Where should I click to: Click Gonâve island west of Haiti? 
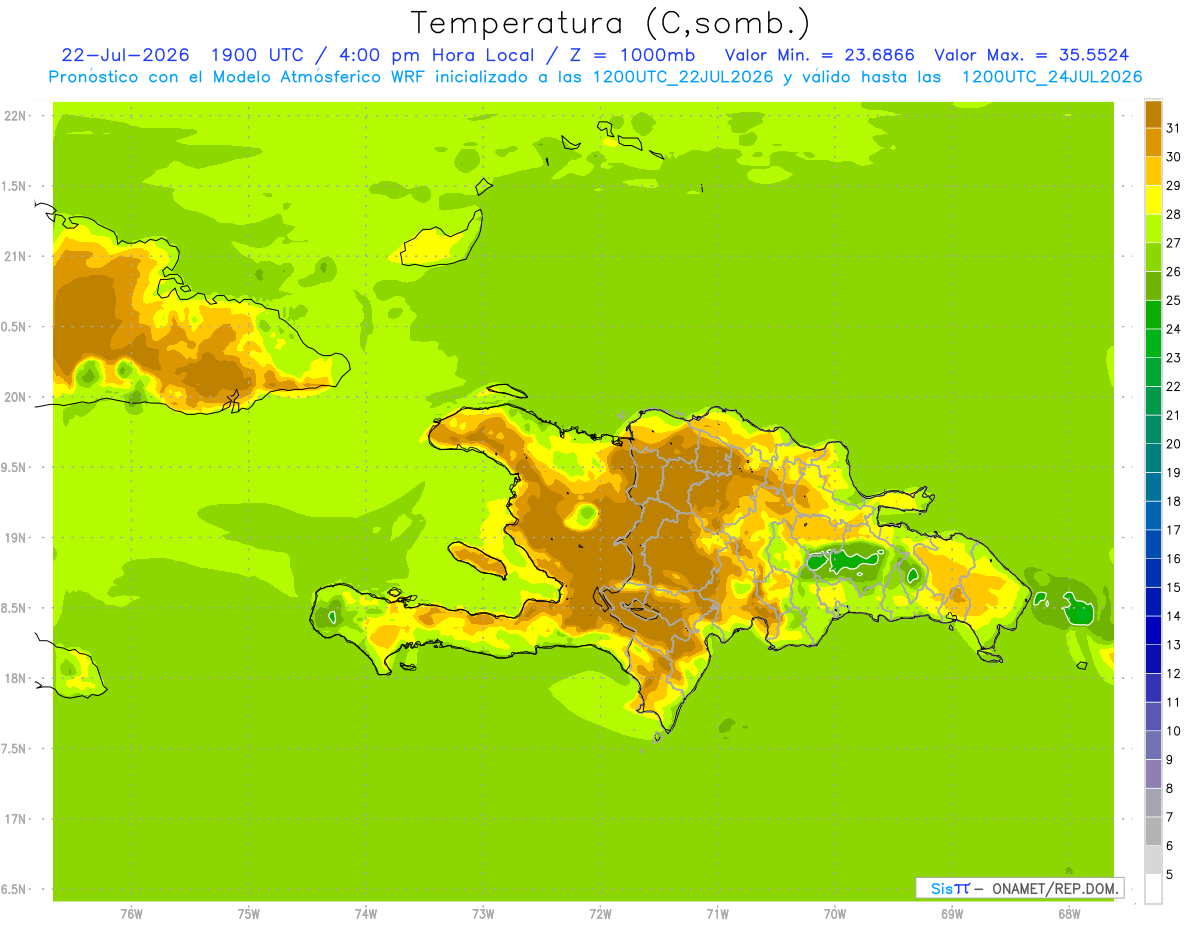pos(478,559)
